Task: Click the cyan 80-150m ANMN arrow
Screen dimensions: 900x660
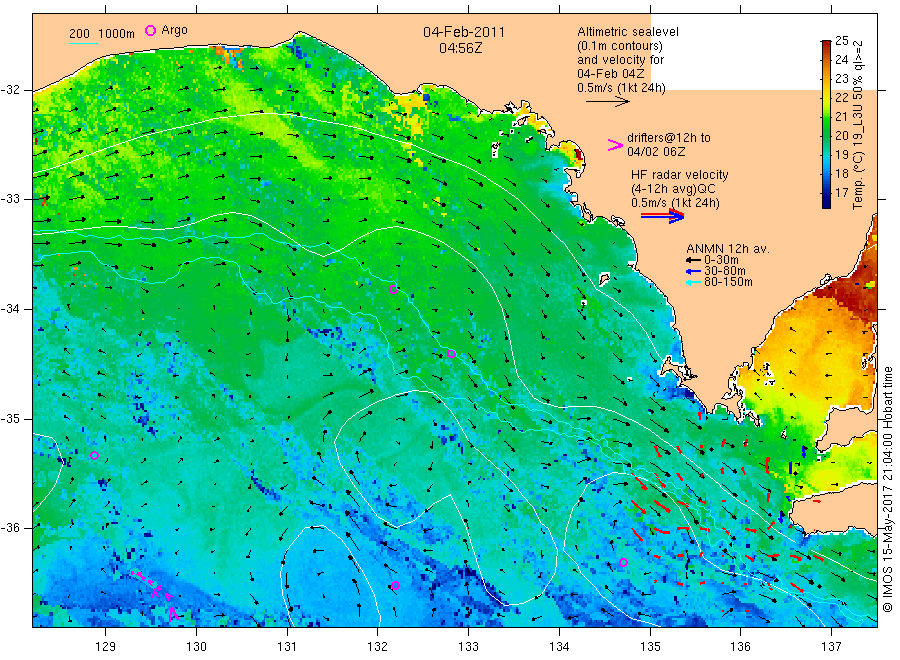Action: tap(693, 282)
